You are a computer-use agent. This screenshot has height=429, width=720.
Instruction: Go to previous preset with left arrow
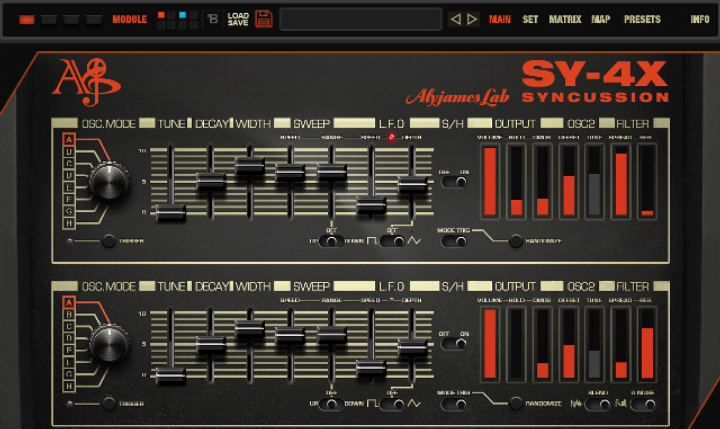[455, 19]
